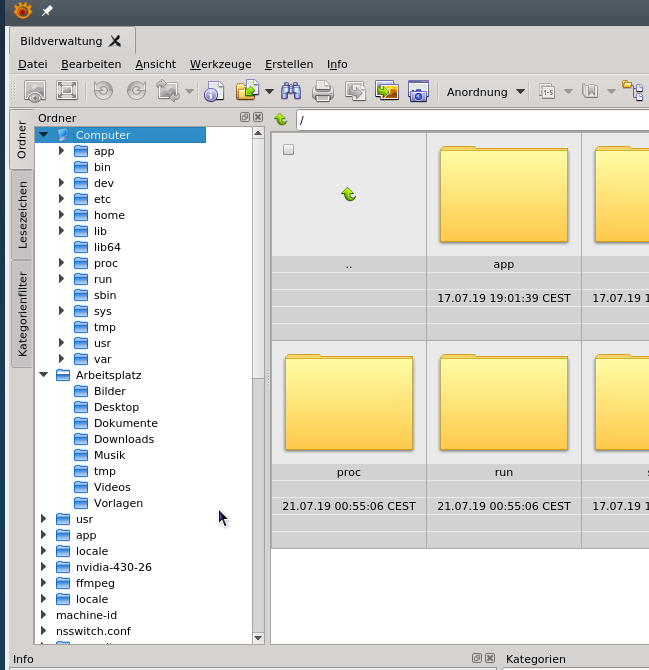
Task: Expand the home folder in tree
Action: [61, 215]
